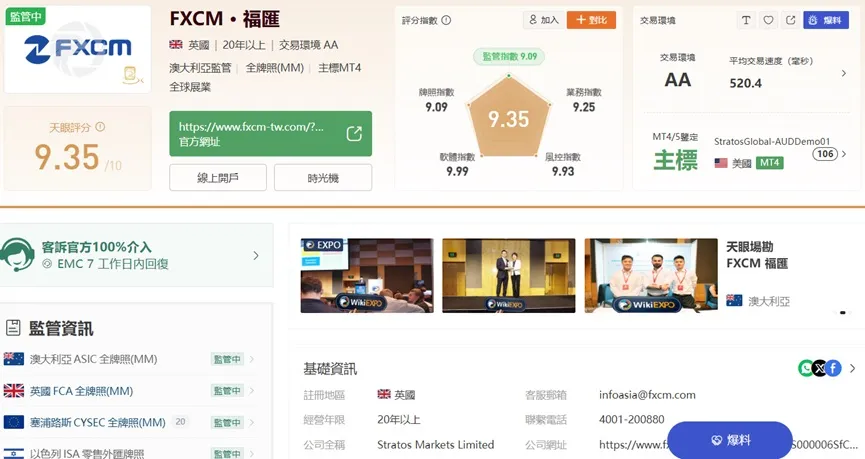Click the X (Twitter) icon in 基礎資訊

(820, 368)
